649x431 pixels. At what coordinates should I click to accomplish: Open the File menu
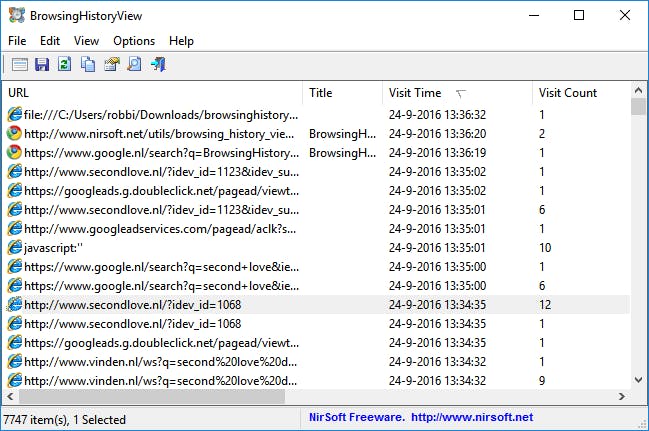coord(17,41)
